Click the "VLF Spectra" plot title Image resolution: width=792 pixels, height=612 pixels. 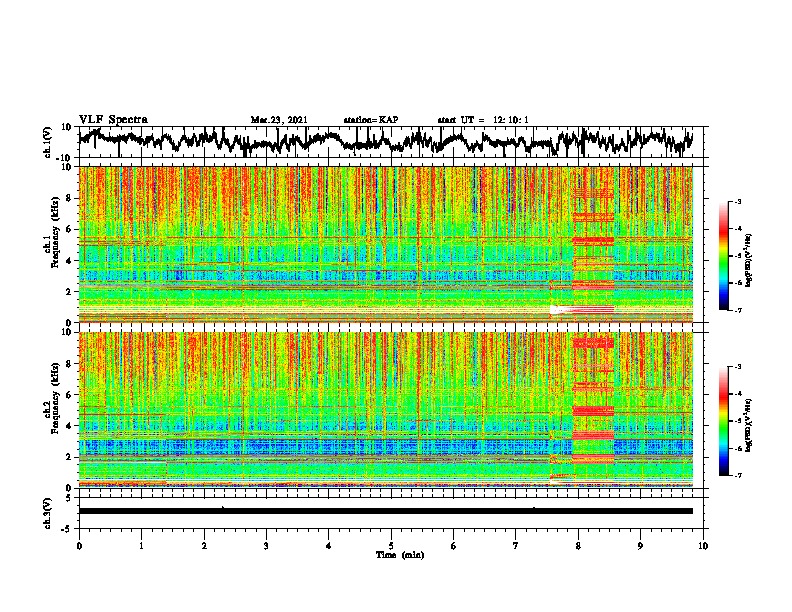pos(113,120)
